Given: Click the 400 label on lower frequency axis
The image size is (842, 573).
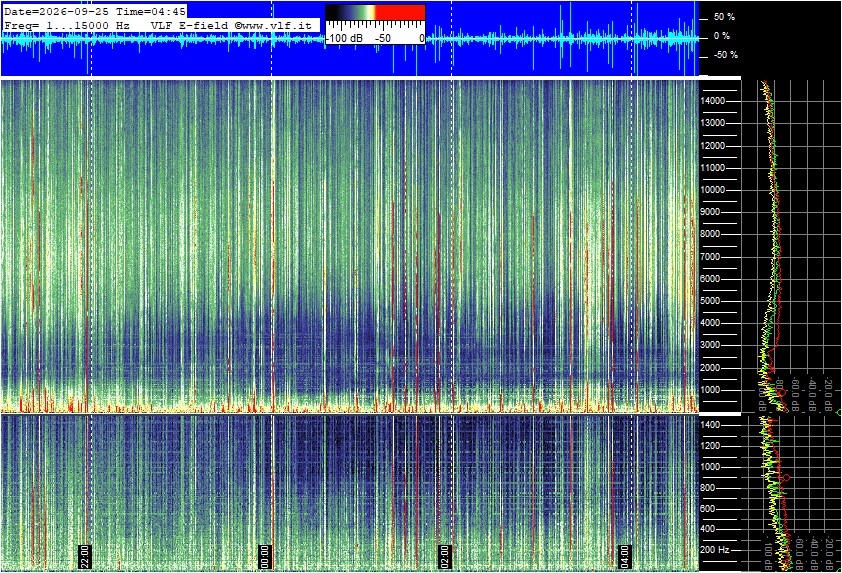Looking at the screenshot, I should click(708, 529).
